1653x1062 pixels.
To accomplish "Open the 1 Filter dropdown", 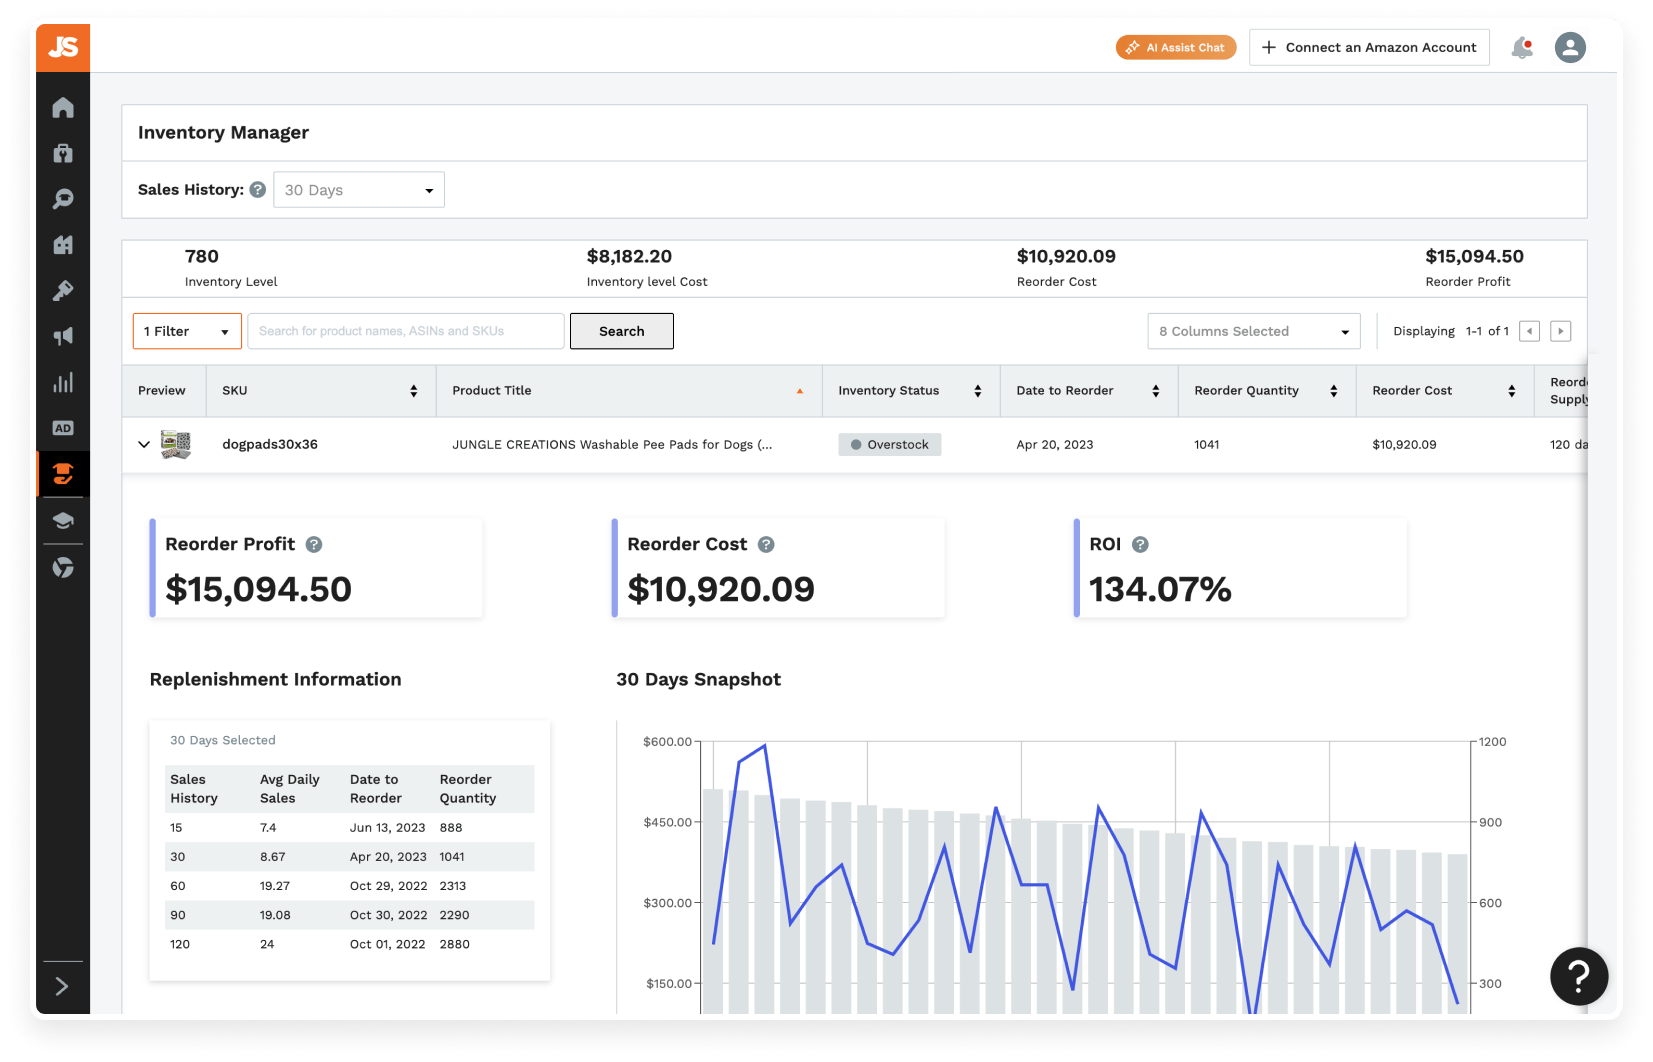I will (x=187, y=331).
